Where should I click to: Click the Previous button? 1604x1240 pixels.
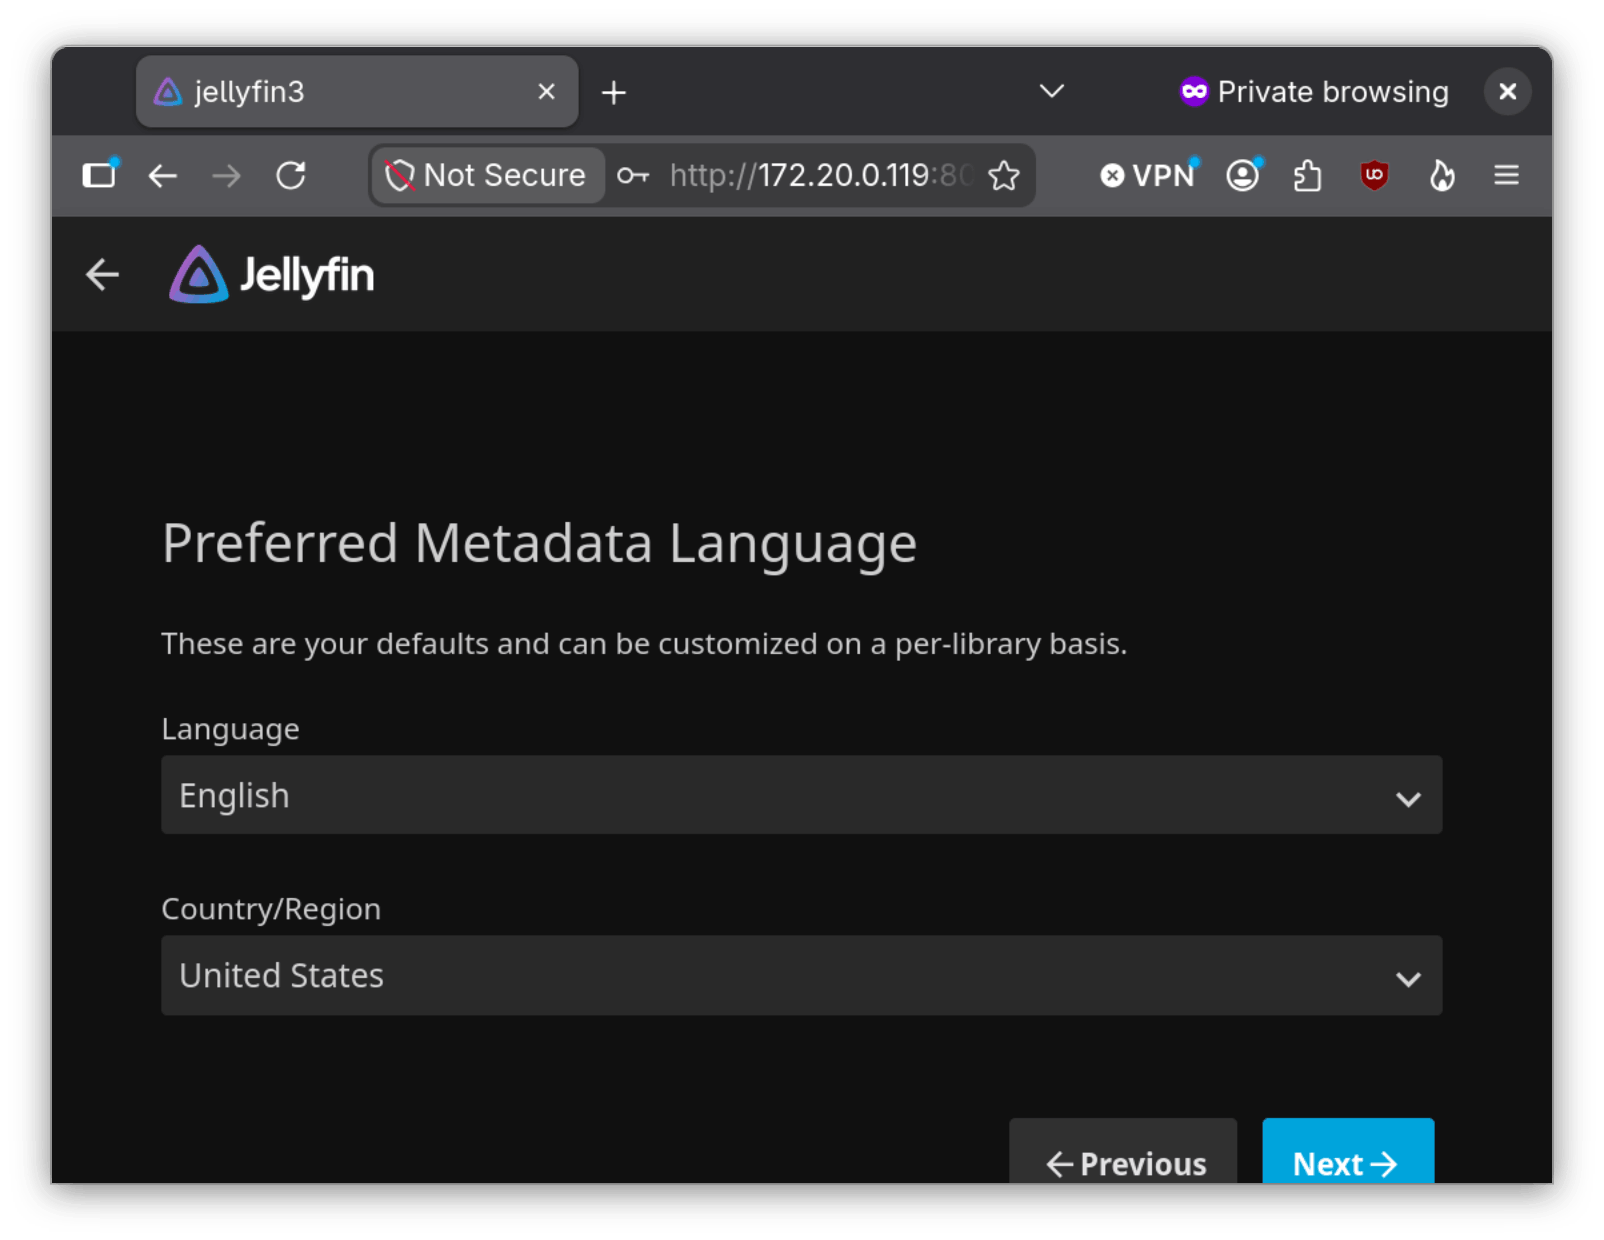[x=1123, y=1152]
